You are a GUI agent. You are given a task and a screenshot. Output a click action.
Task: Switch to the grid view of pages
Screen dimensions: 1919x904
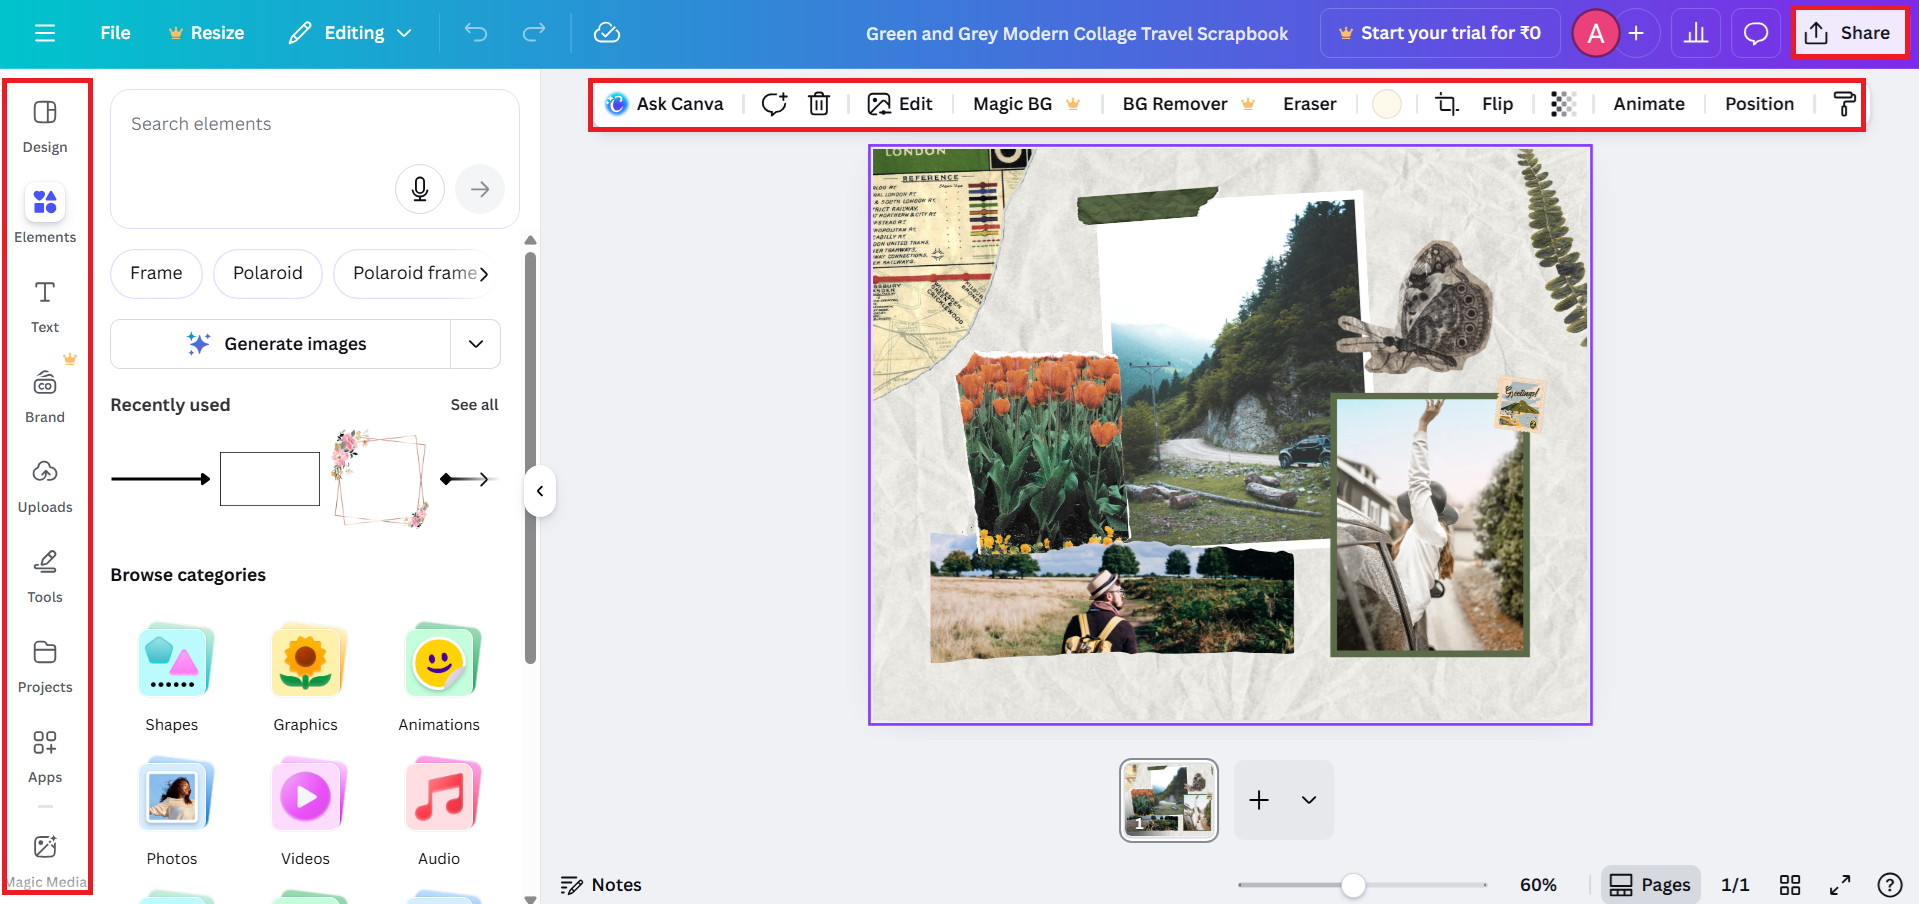pyautogui.click(x=1789, y=884)
